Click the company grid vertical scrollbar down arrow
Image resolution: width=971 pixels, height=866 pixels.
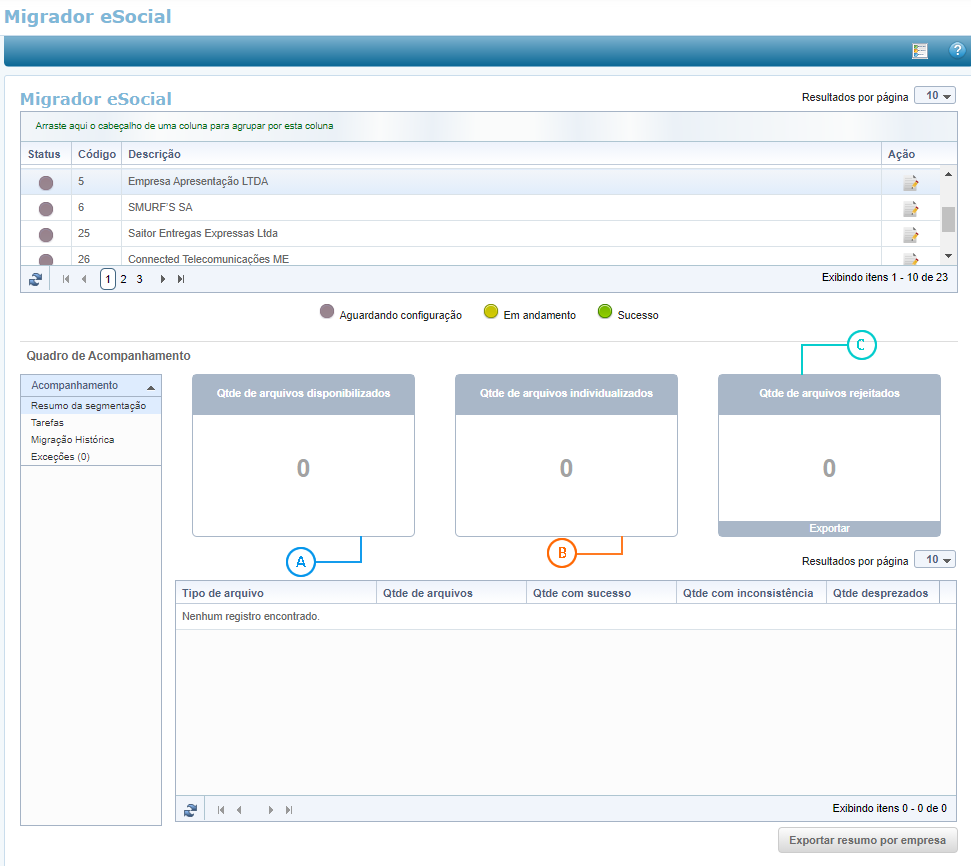[948, 257]
